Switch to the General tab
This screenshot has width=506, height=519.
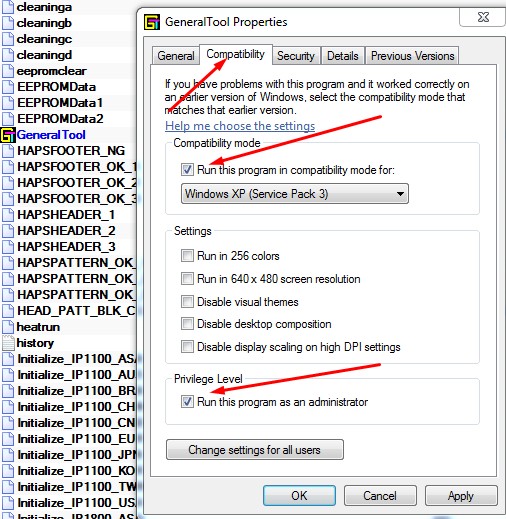click(176, 56)
